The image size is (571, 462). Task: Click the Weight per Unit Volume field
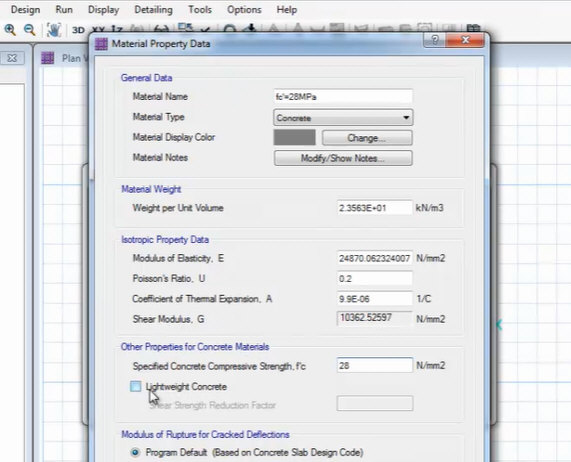click(x=375, y=208)
